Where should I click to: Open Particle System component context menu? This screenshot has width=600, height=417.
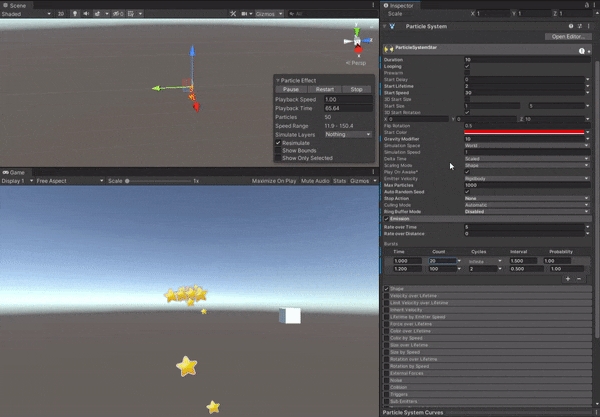click(589, 26)
